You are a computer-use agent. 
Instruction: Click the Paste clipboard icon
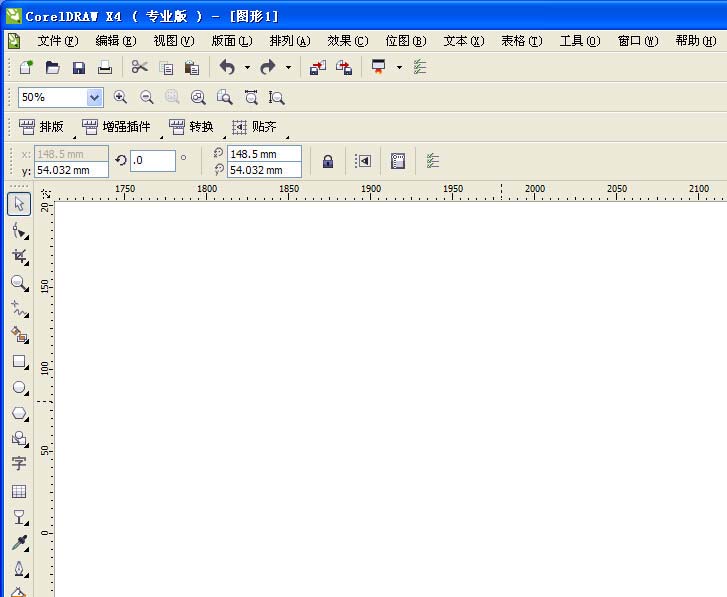click(x=192, y=68)
